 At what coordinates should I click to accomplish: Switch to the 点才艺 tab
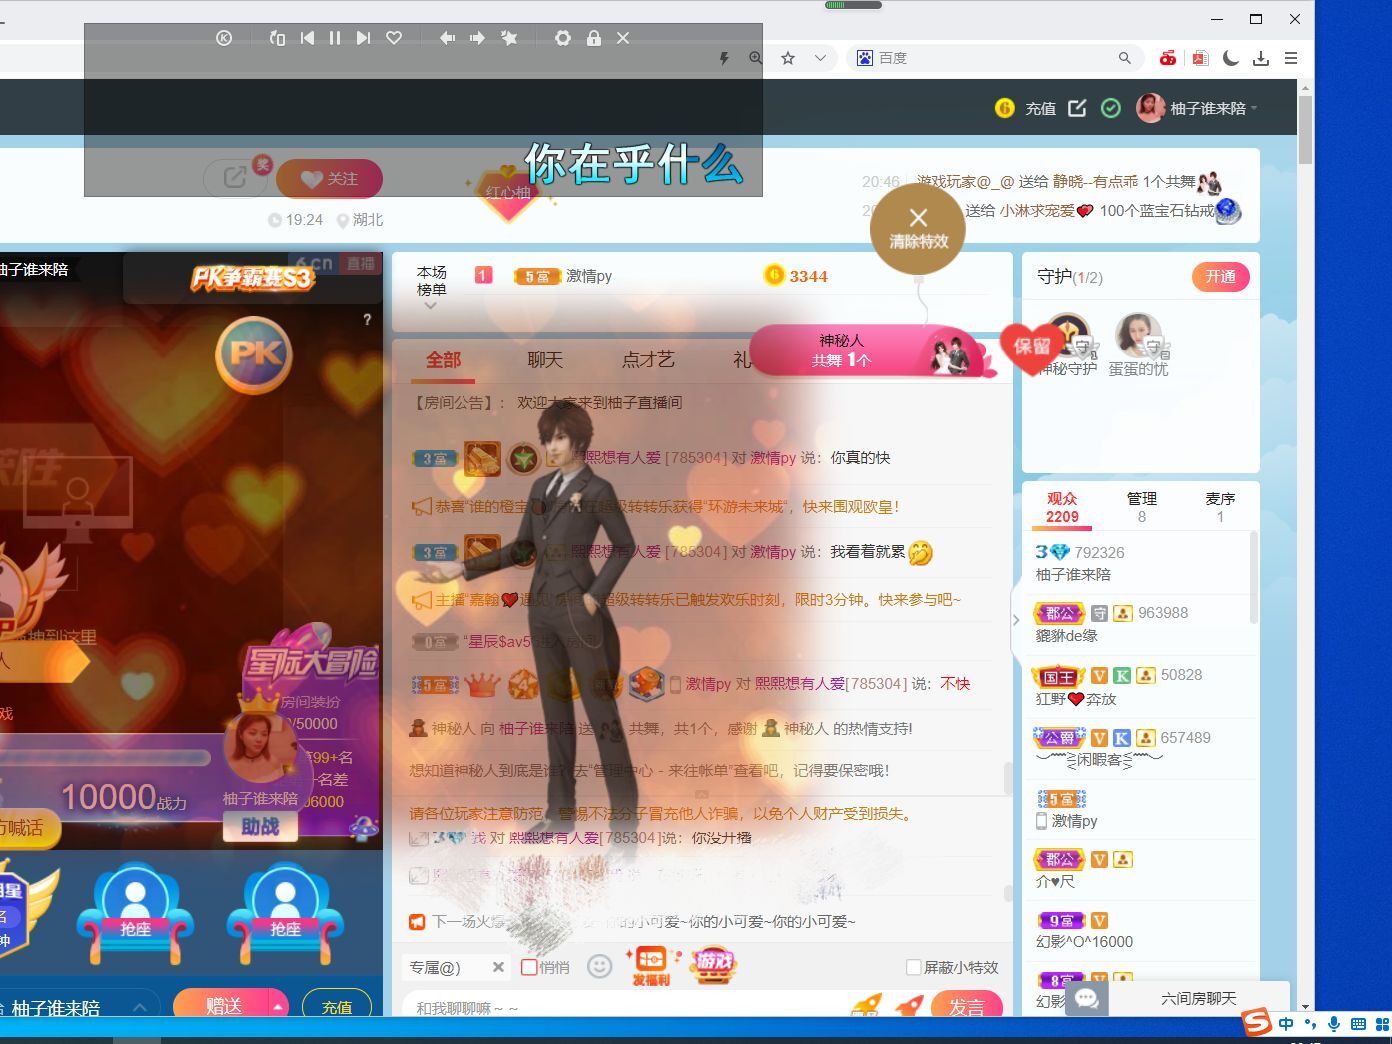point(648,360)
